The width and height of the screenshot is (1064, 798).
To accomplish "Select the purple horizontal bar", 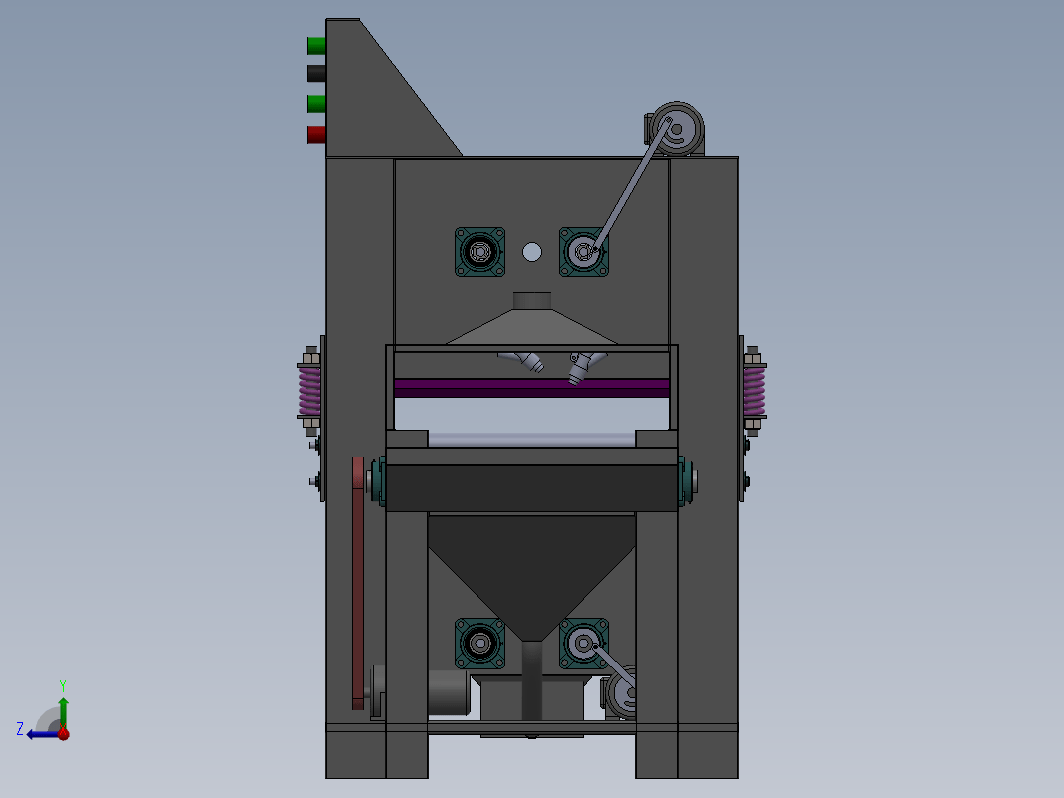I will [532, 388].
